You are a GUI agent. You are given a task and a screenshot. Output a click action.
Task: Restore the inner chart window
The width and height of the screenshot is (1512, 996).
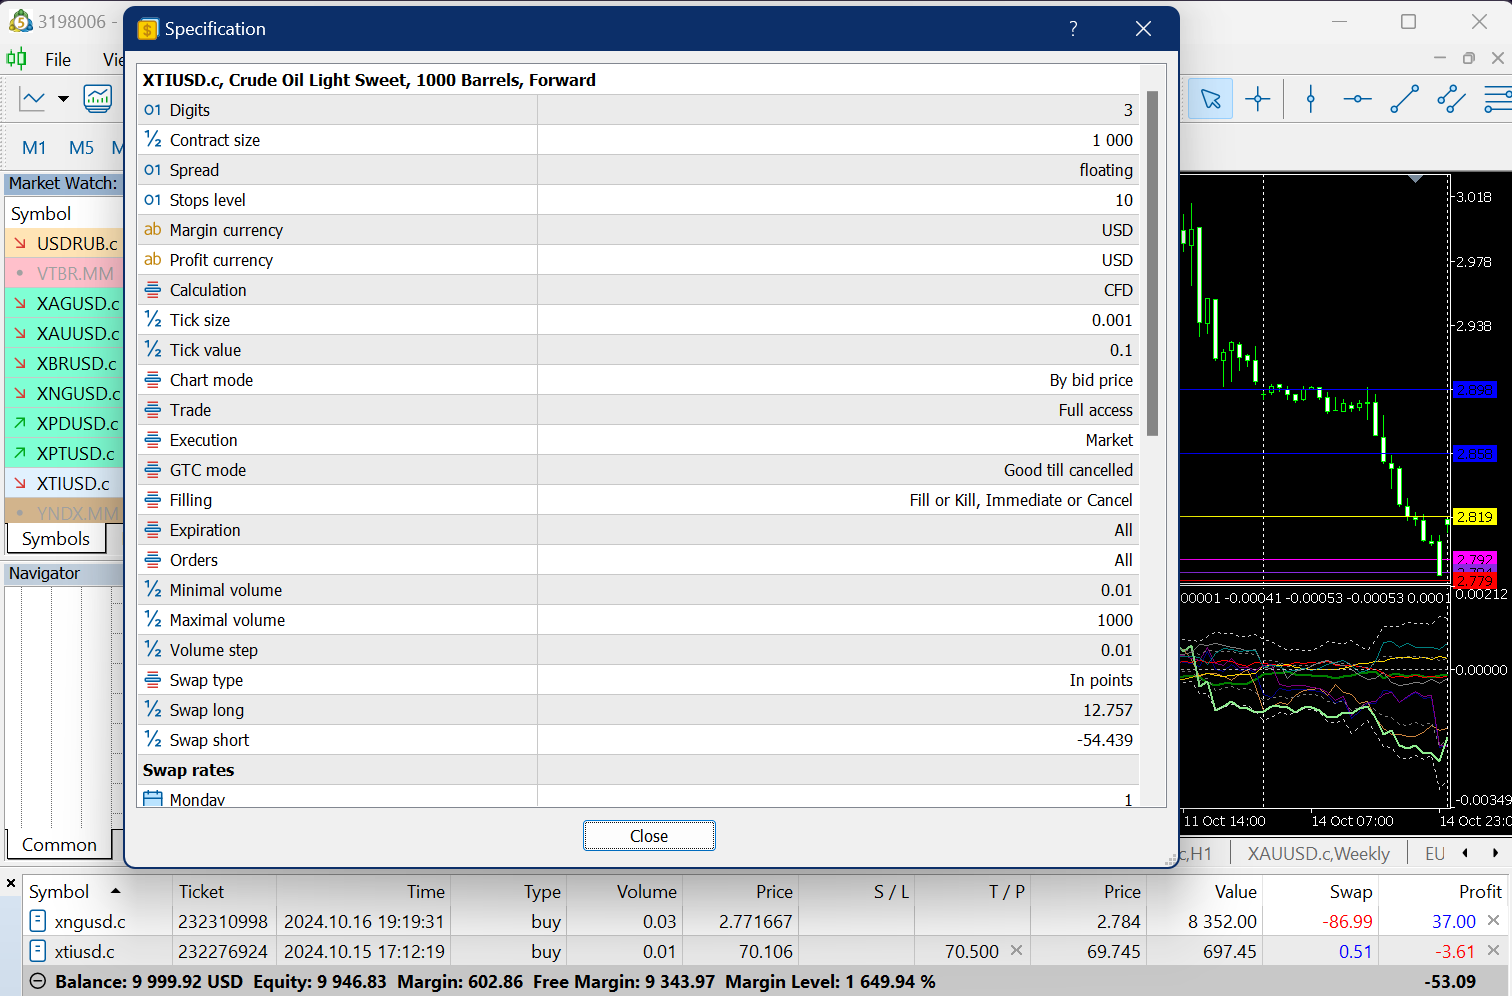tap(1468, 58)
